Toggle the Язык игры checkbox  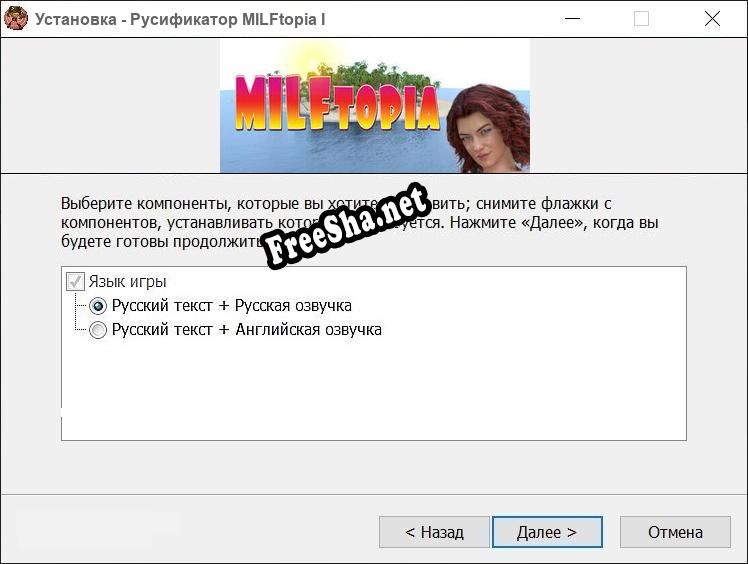[x=75, y=282]
